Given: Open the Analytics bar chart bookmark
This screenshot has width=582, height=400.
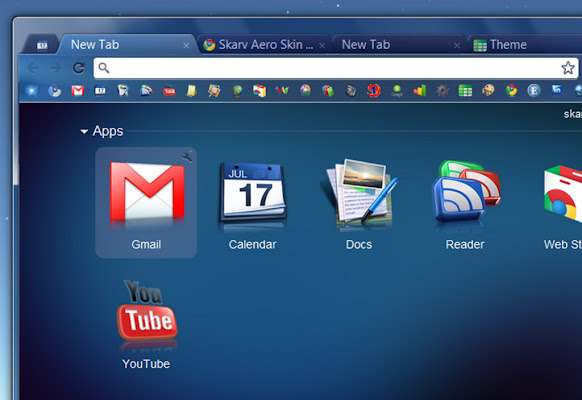Looking at the screenshot, I should point(420,91).
